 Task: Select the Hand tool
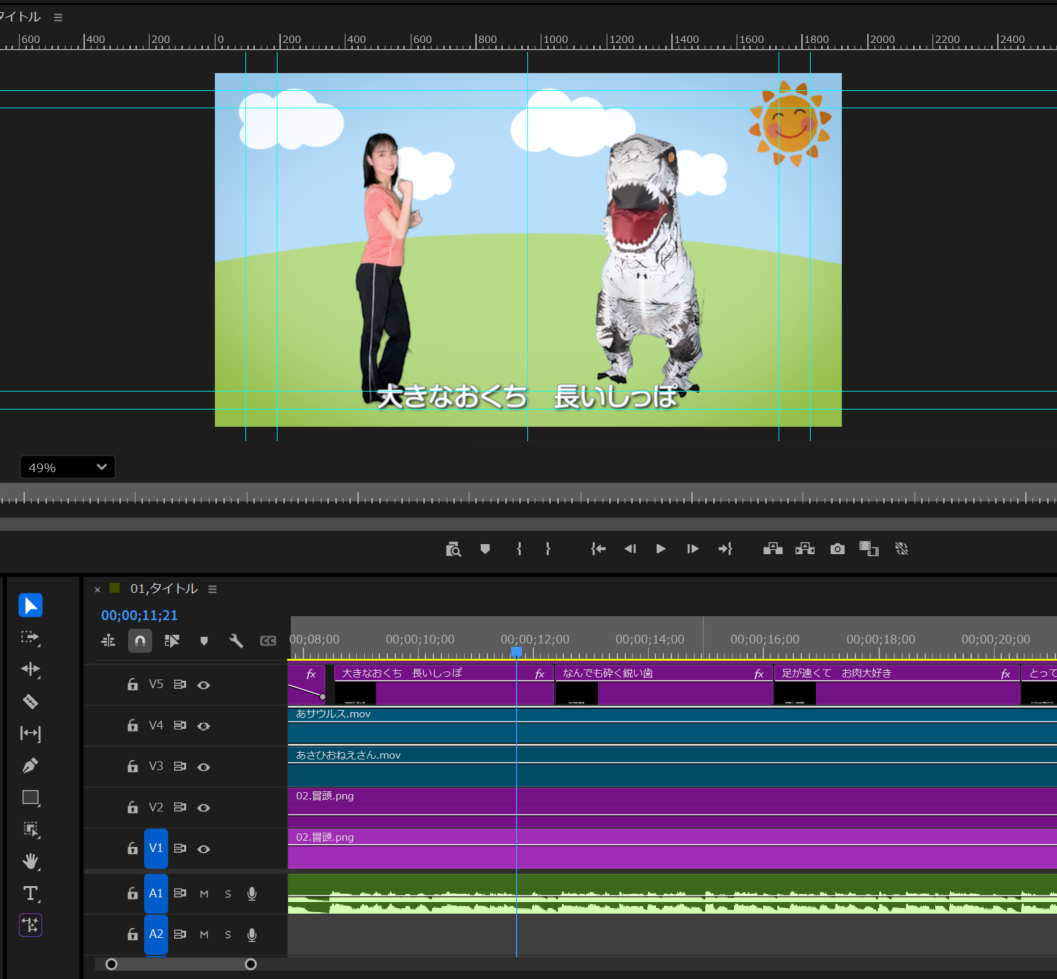coord(30,861)
